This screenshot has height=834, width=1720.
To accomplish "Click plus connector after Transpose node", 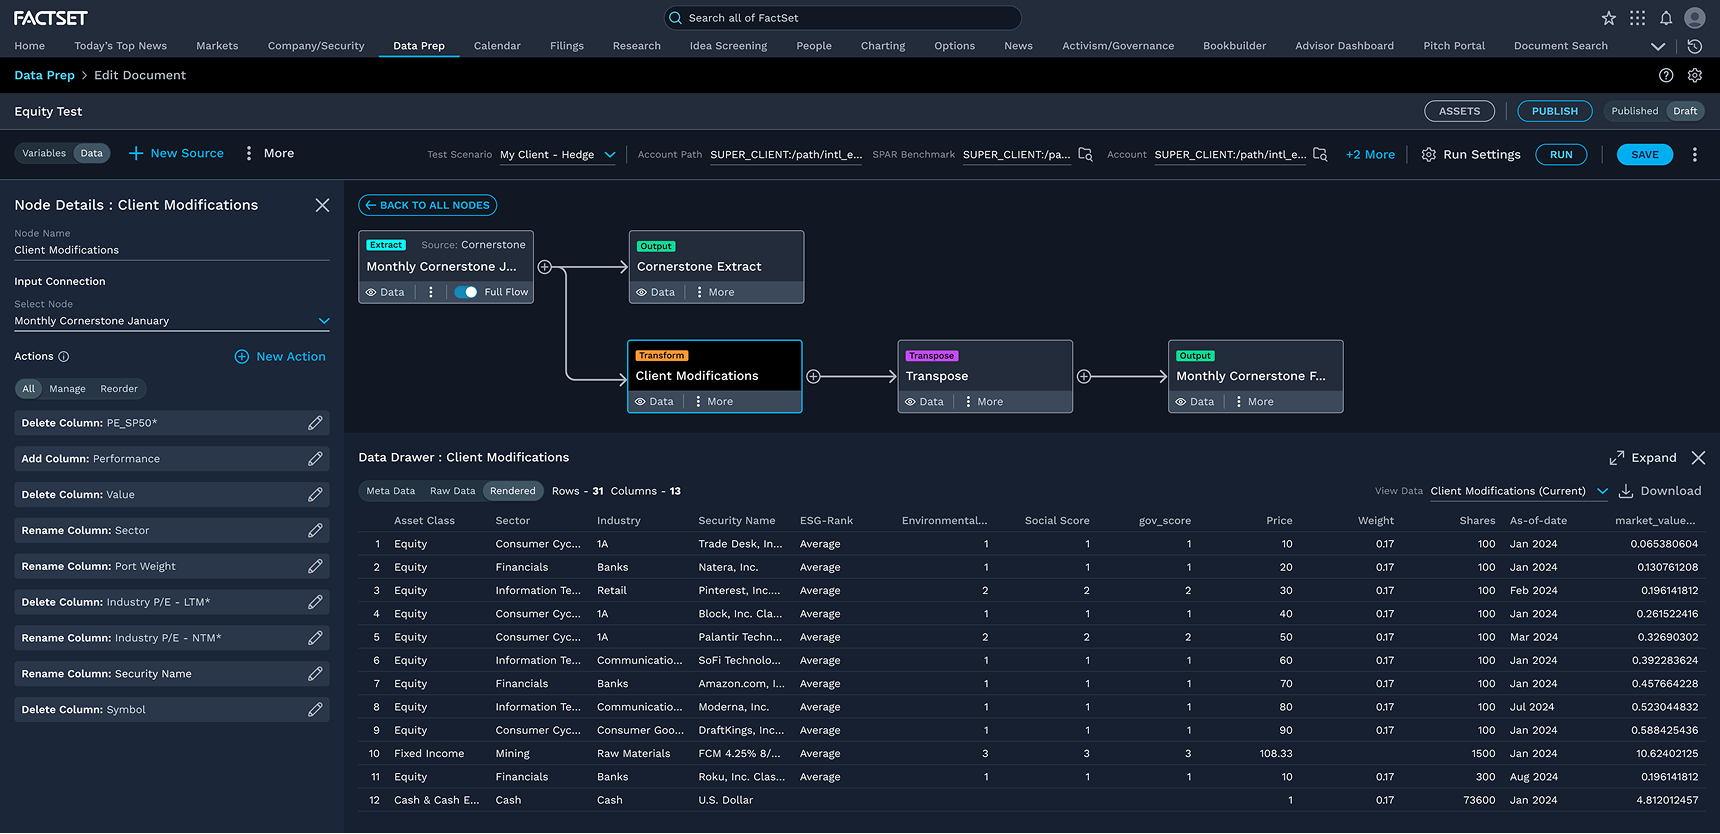I will coord(1084,377).
